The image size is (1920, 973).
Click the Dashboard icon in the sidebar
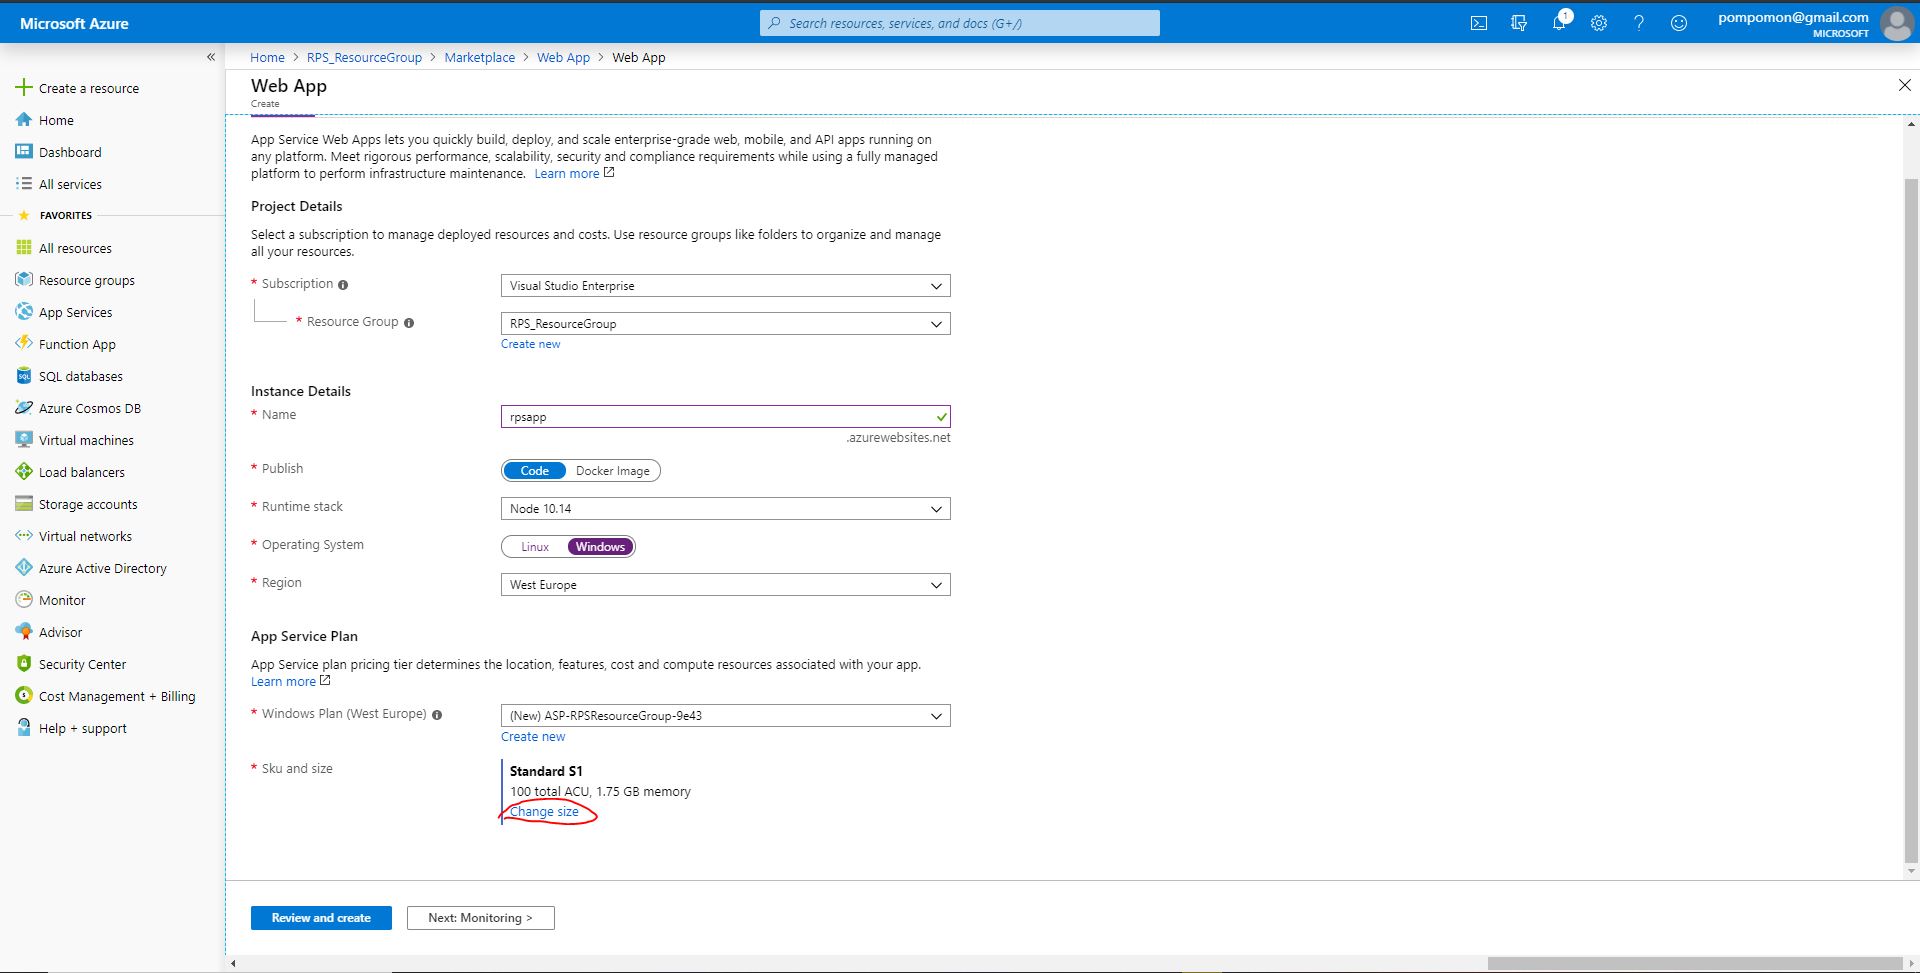24,152
